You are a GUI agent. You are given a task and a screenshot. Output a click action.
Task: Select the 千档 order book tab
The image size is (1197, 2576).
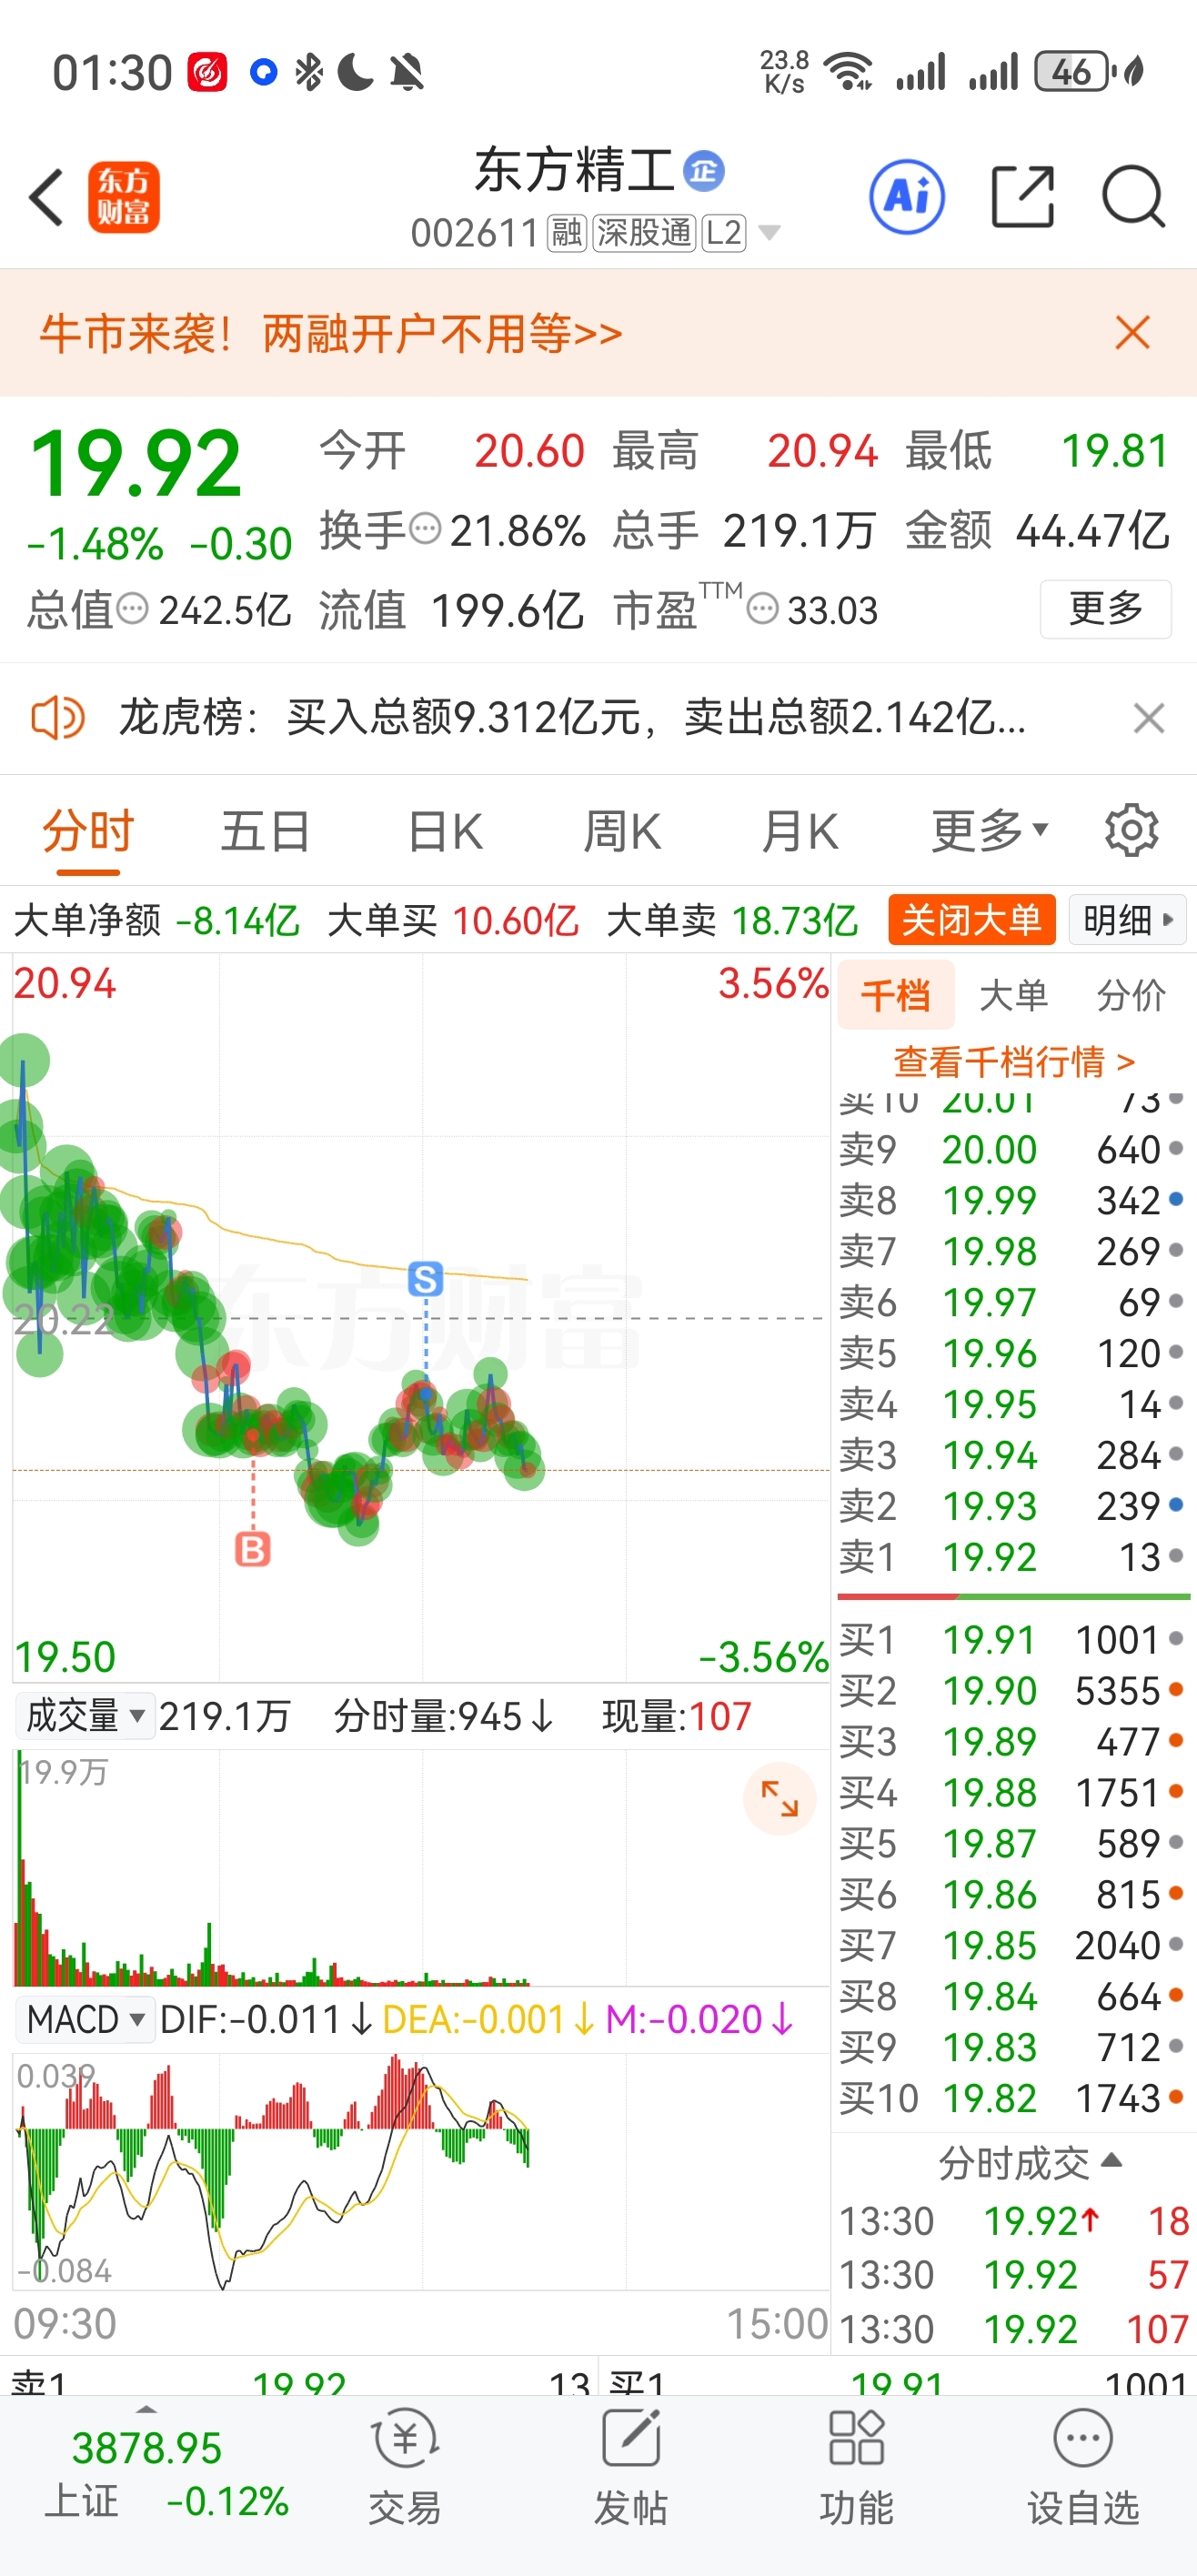point(896,995)
